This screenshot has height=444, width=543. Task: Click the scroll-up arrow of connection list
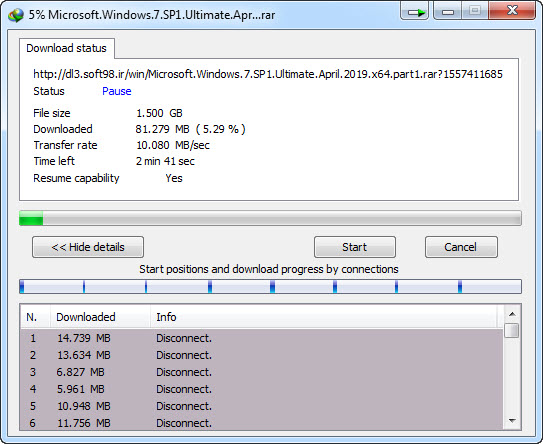coord(512,314)
